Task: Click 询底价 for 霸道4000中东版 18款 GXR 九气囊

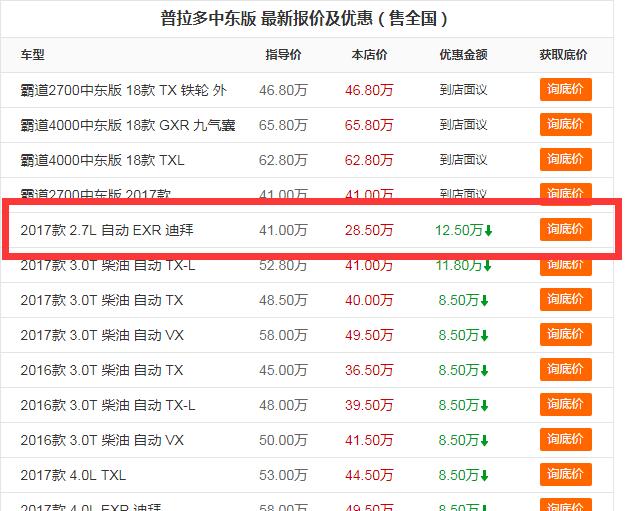Action: (x=565, y=125)
